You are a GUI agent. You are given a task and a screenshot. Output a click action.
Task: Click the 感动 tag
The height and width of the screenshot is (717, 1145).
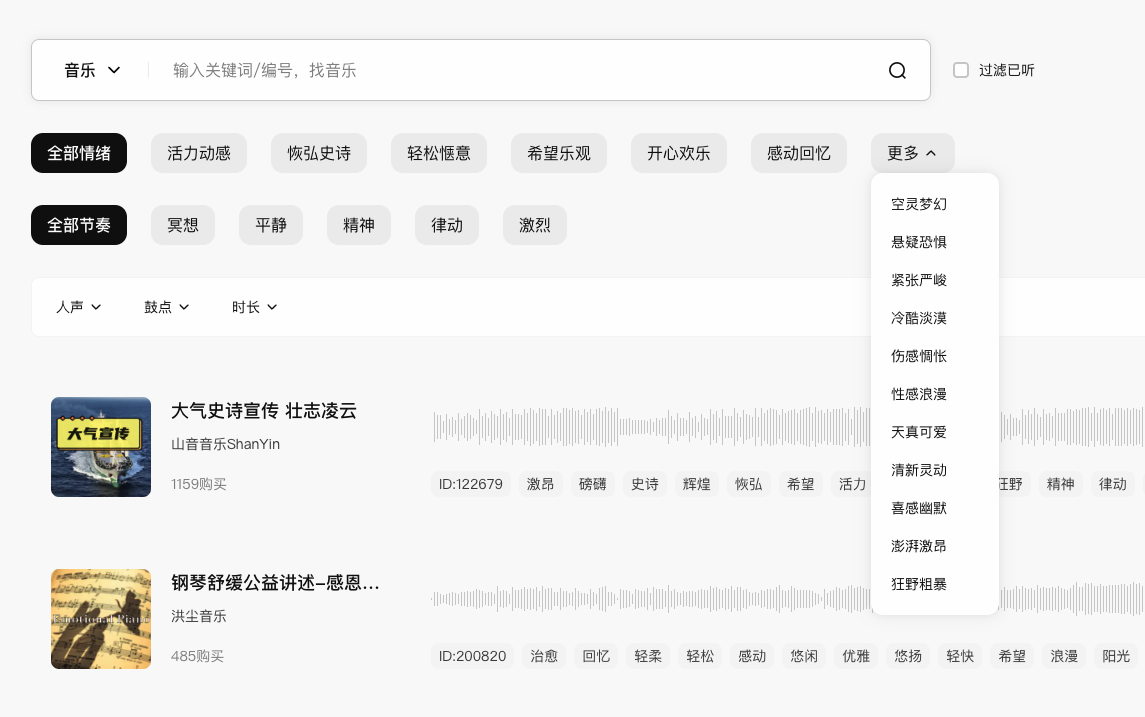(752, 656)
